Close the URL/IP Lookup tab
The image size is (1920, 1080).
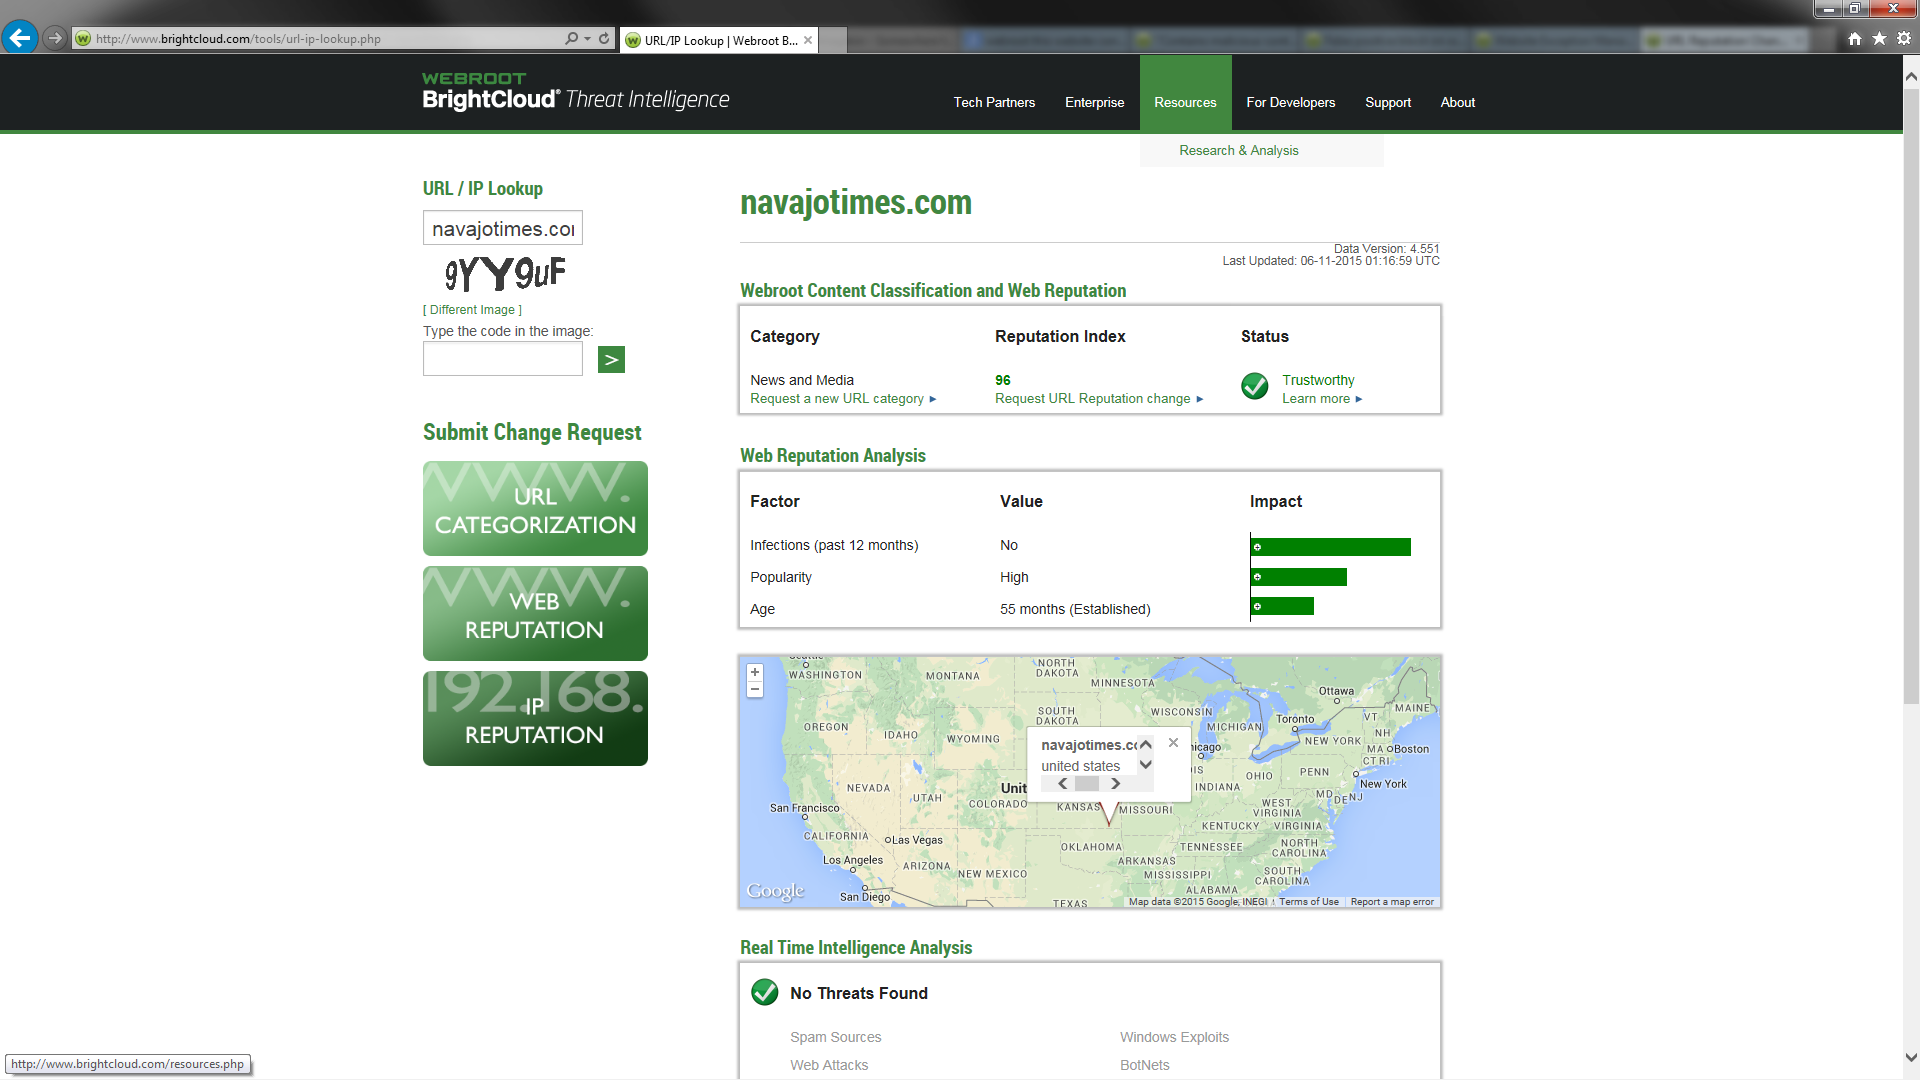click(808, 40)
